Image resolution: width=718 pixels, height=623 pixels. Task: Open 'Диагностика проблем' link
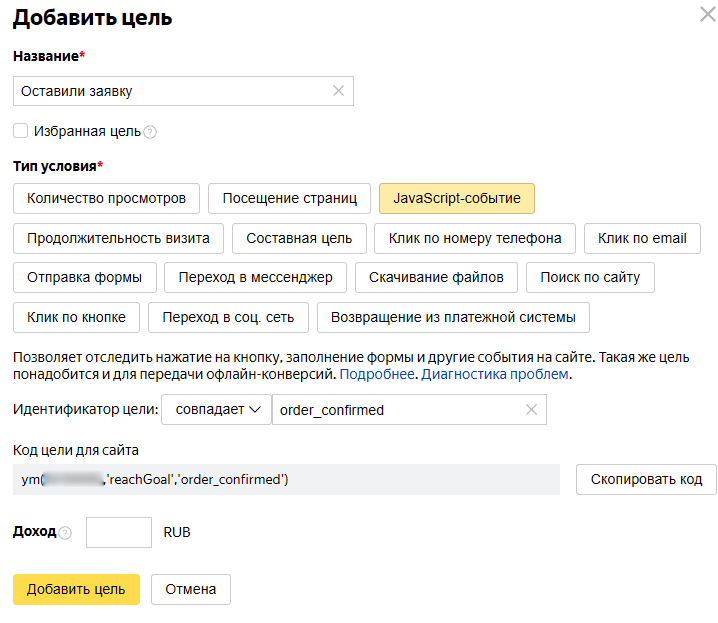[x=495, y=374]
